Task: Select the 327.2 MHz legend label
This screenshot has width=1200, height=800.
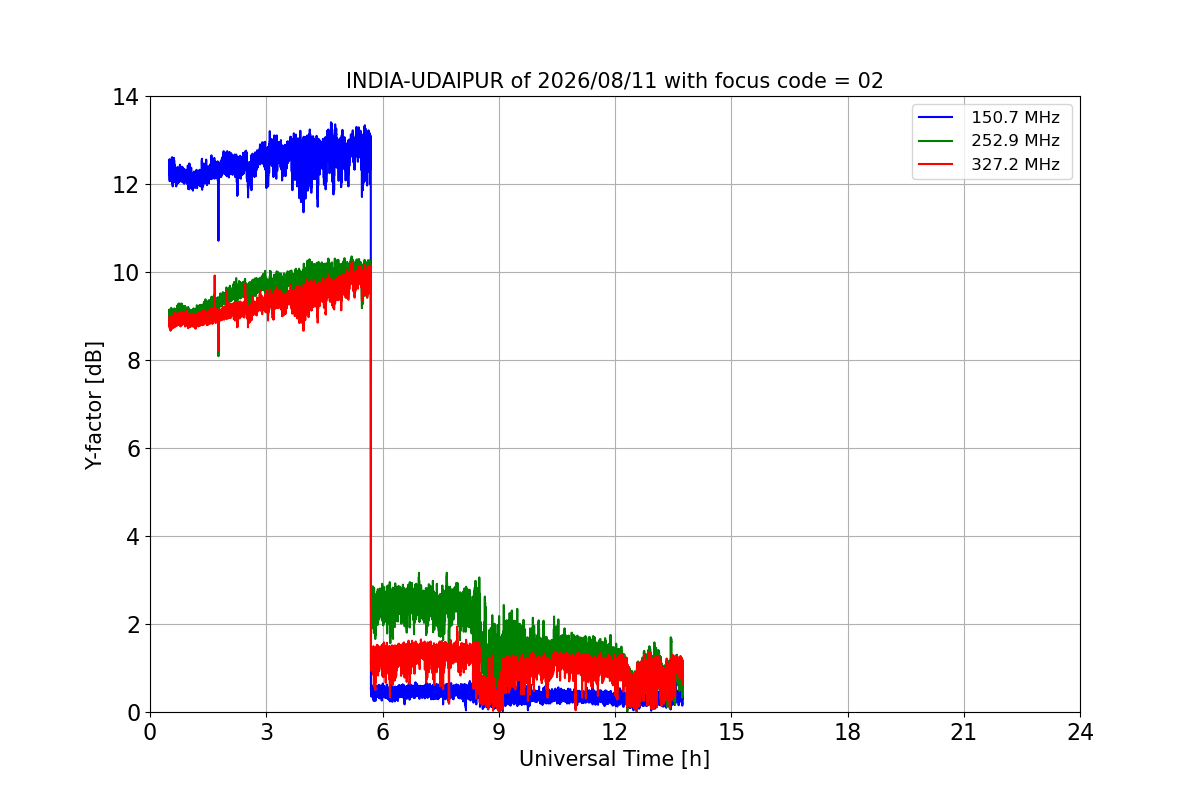Action: click(1015, 165)
